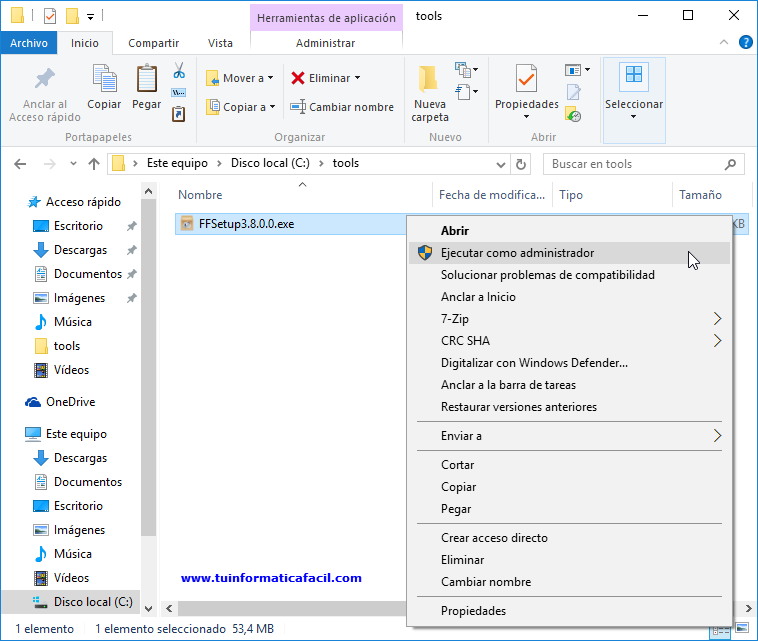Switch to Details view icon
This screenshot has width=758, height=641.
(720, 631)
